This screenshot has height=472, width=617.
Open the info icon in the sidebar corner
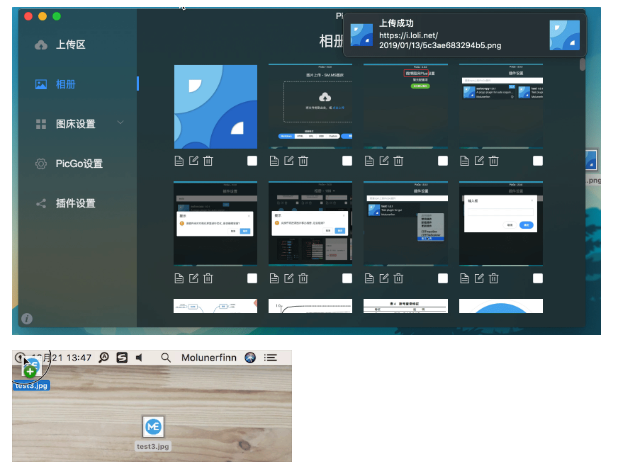[x=27, y=318]
